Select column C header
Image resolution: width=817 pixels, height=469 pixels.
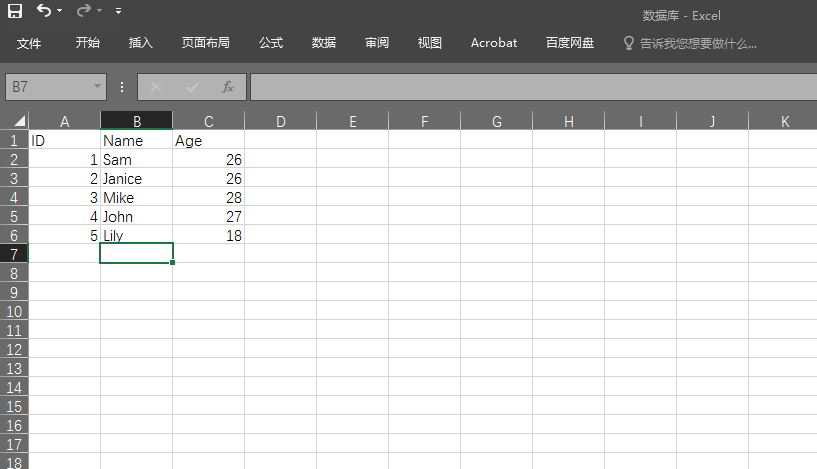[208, 121]
